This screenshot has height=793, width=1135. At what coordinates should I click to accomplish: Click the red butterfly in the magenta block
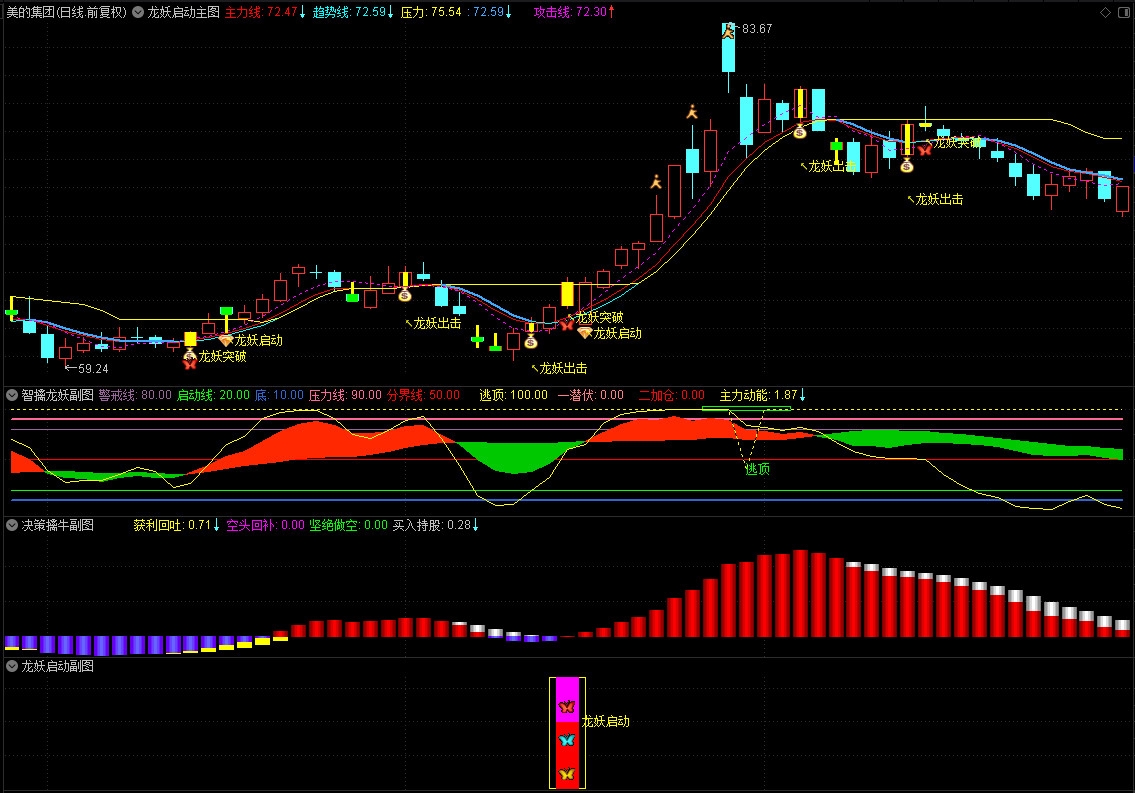tap(567, 707)
